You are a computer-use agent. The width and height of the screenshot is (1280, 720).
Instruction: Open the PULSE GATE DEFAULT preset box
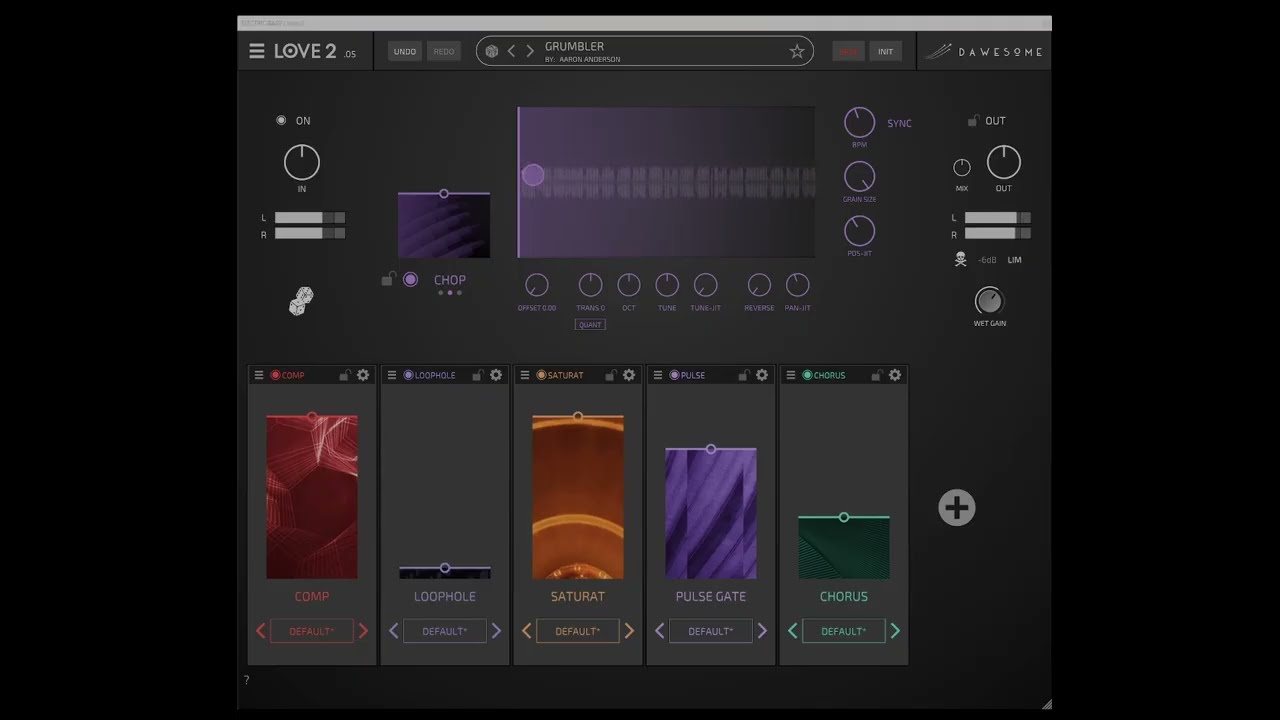(x=710, y=631)
